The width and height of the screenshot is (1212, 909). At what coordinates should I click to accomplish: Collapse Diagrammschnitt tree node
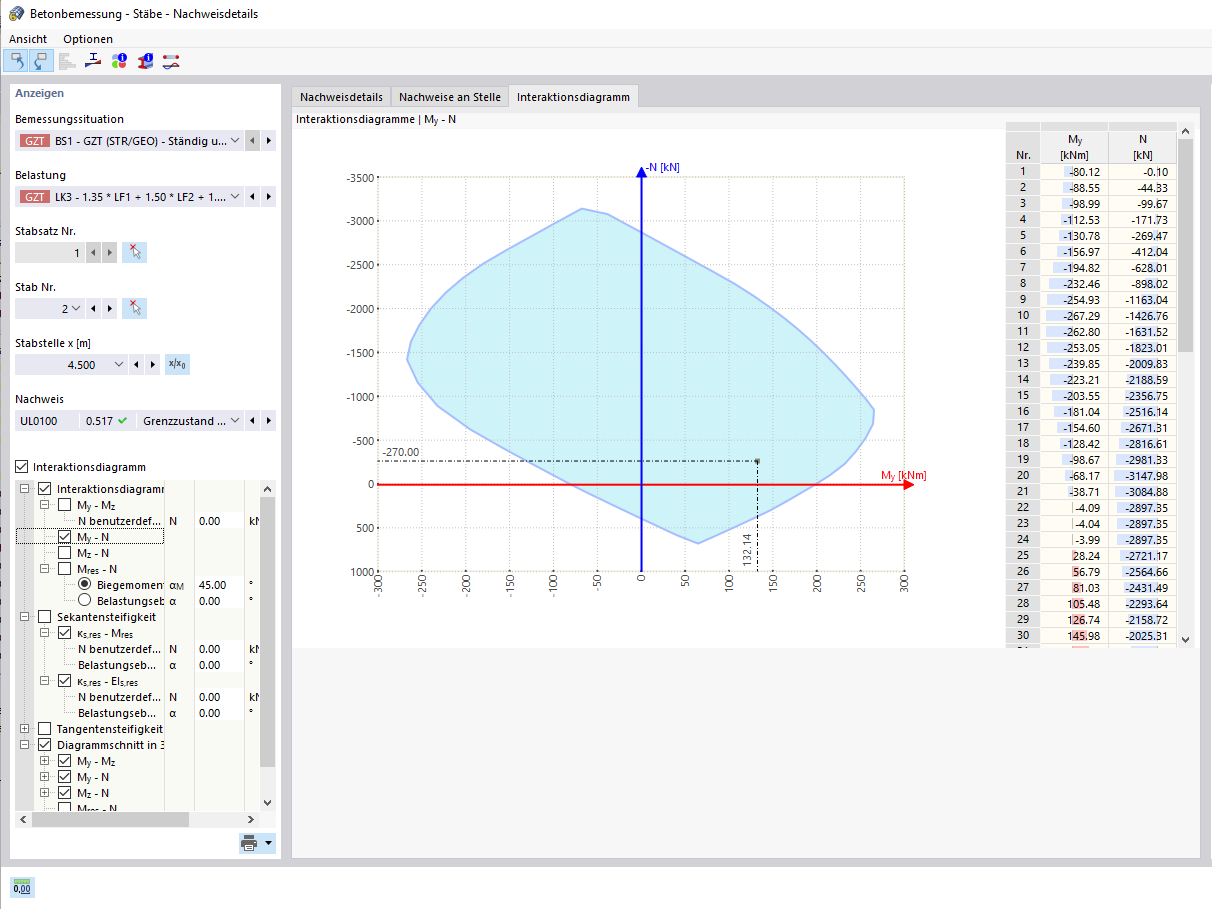click(x=25, y=745)
